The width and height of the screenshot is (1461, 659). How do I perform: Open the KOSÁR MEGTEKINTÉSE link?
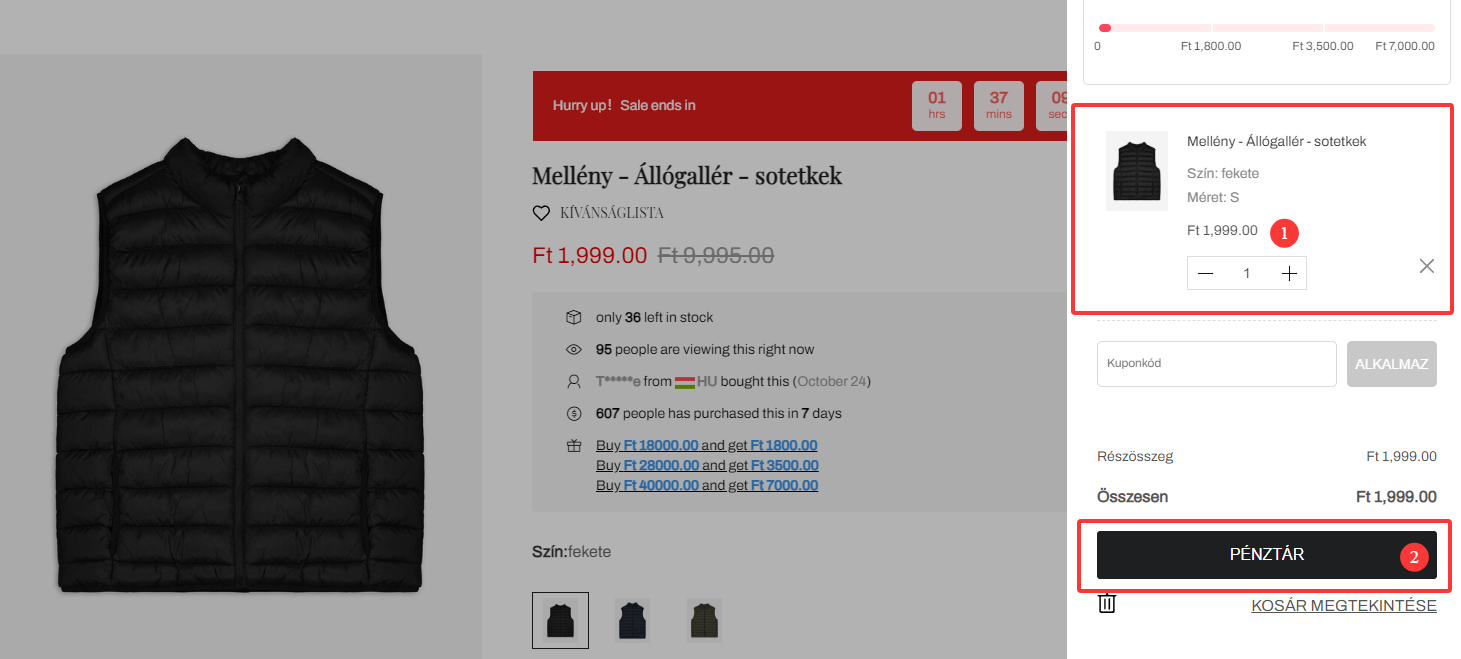point(1343,606)
